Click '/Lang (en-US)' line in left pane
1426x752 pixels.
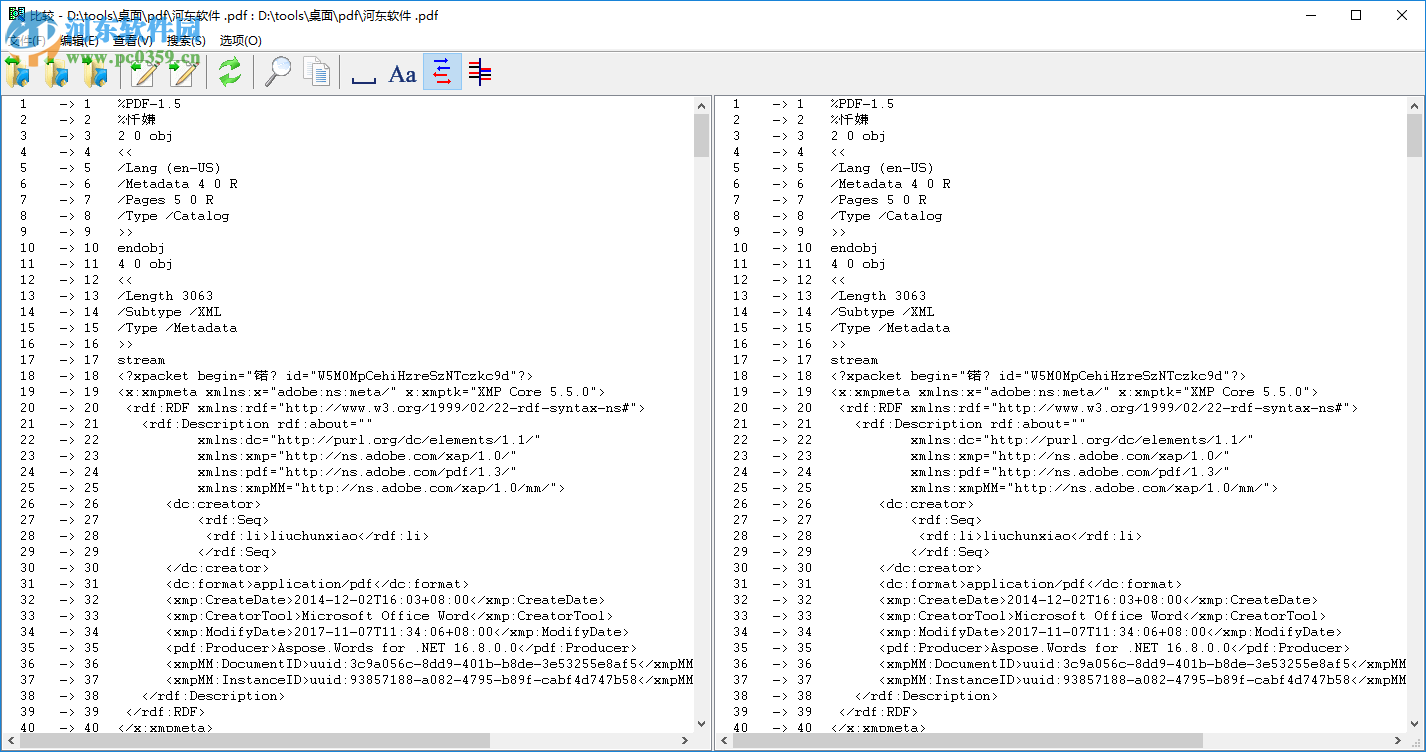coord(169,168)
